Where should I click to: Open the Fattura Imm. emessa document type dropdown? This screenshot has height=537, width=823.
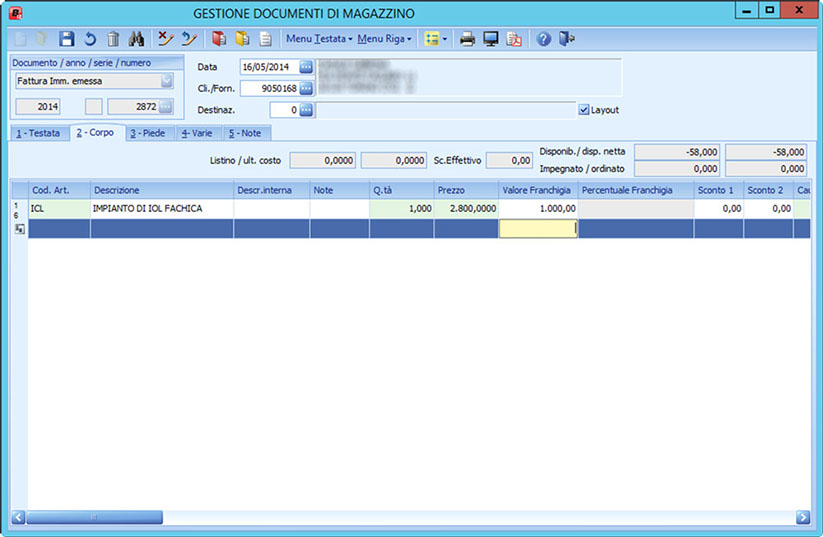(x=166, y=81)
